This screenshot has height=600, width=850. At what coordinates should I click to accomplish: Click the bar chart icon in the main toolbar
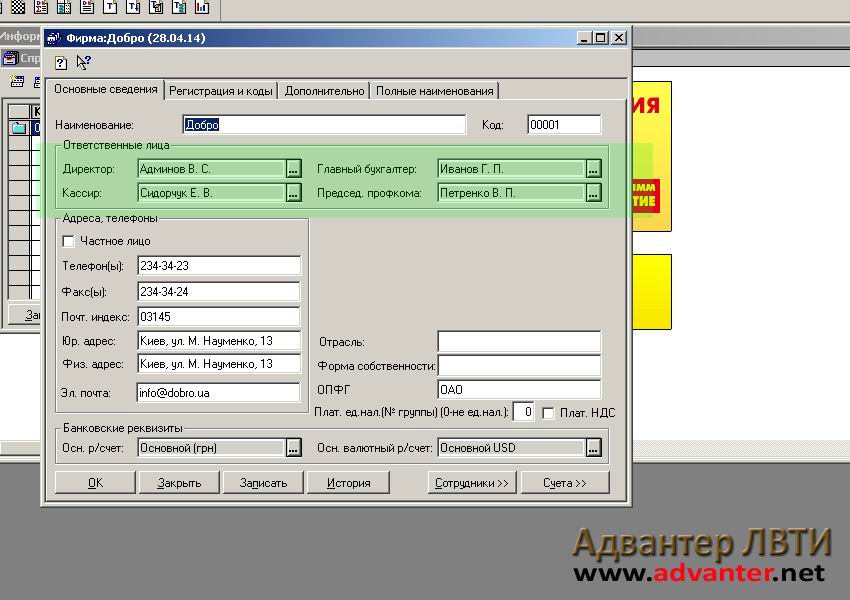tap(202, 7)
